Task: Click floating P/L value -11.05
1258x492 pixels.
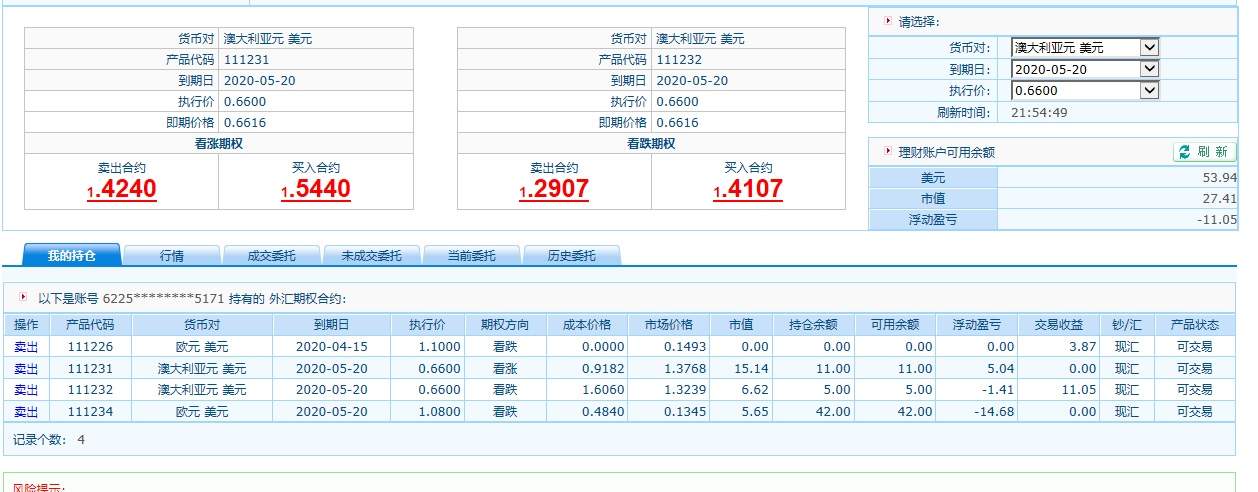Action: pyautogui.click(x=1217, y=220)
